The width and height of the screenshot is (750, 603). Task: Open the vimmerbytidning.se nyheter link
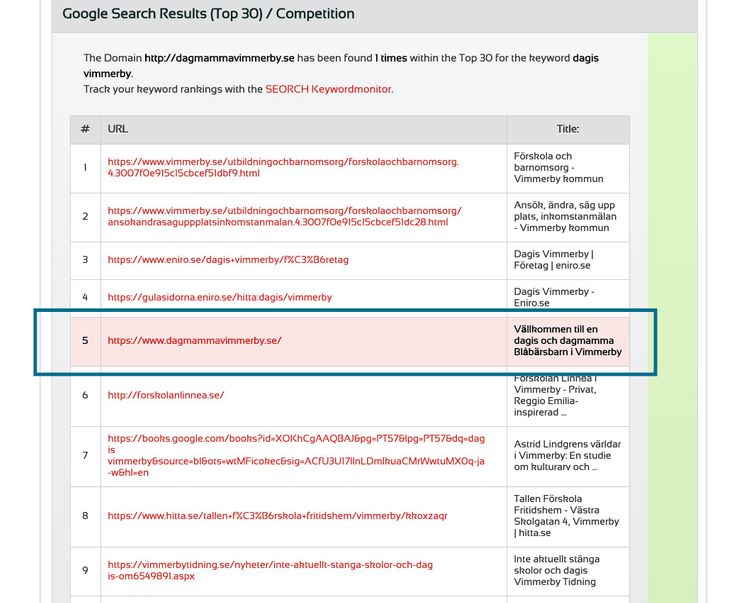[x=270, y=570]
